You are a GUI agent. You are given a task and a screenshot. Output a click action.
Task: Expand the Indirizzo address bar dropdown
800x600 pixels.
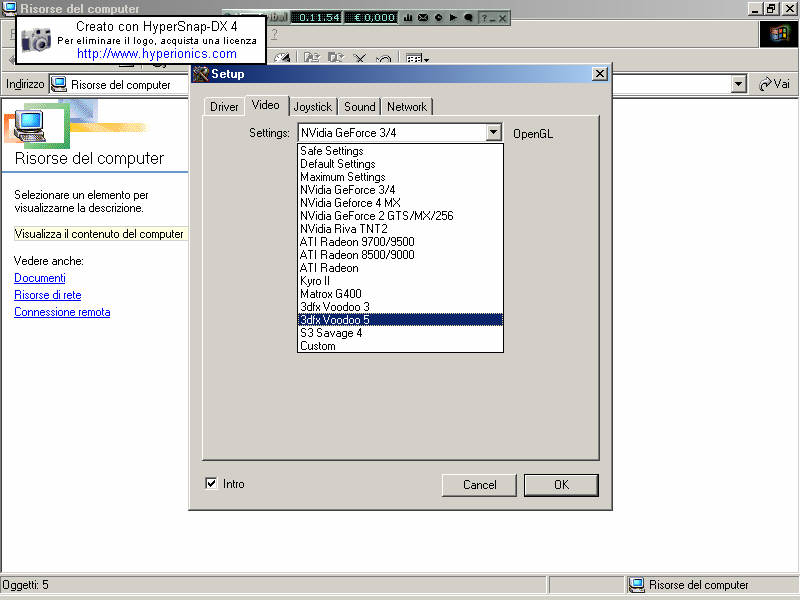click(738, 84)
